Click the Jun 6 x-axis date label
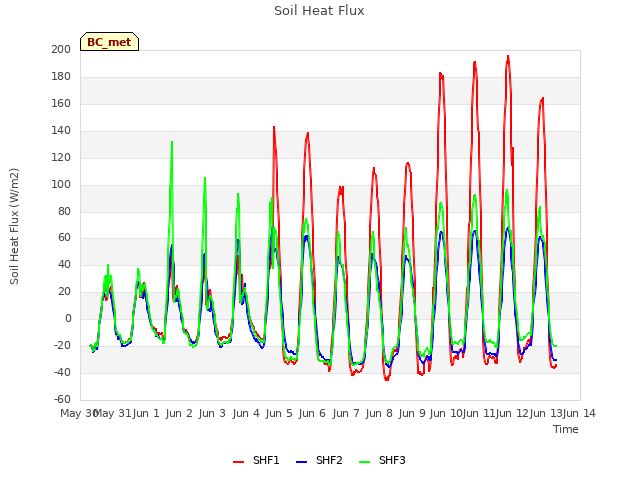Image resolution: width=640 pixels, height=480 pixels. coord(312,413)
